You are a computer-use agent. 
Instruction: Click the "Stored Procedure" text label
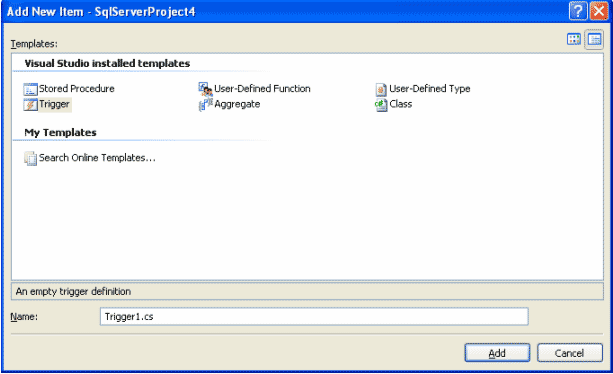tap(77, 89)
